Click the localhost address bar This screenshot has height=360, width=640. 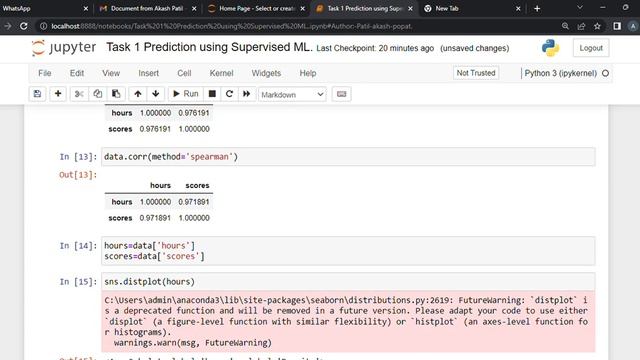232,26
